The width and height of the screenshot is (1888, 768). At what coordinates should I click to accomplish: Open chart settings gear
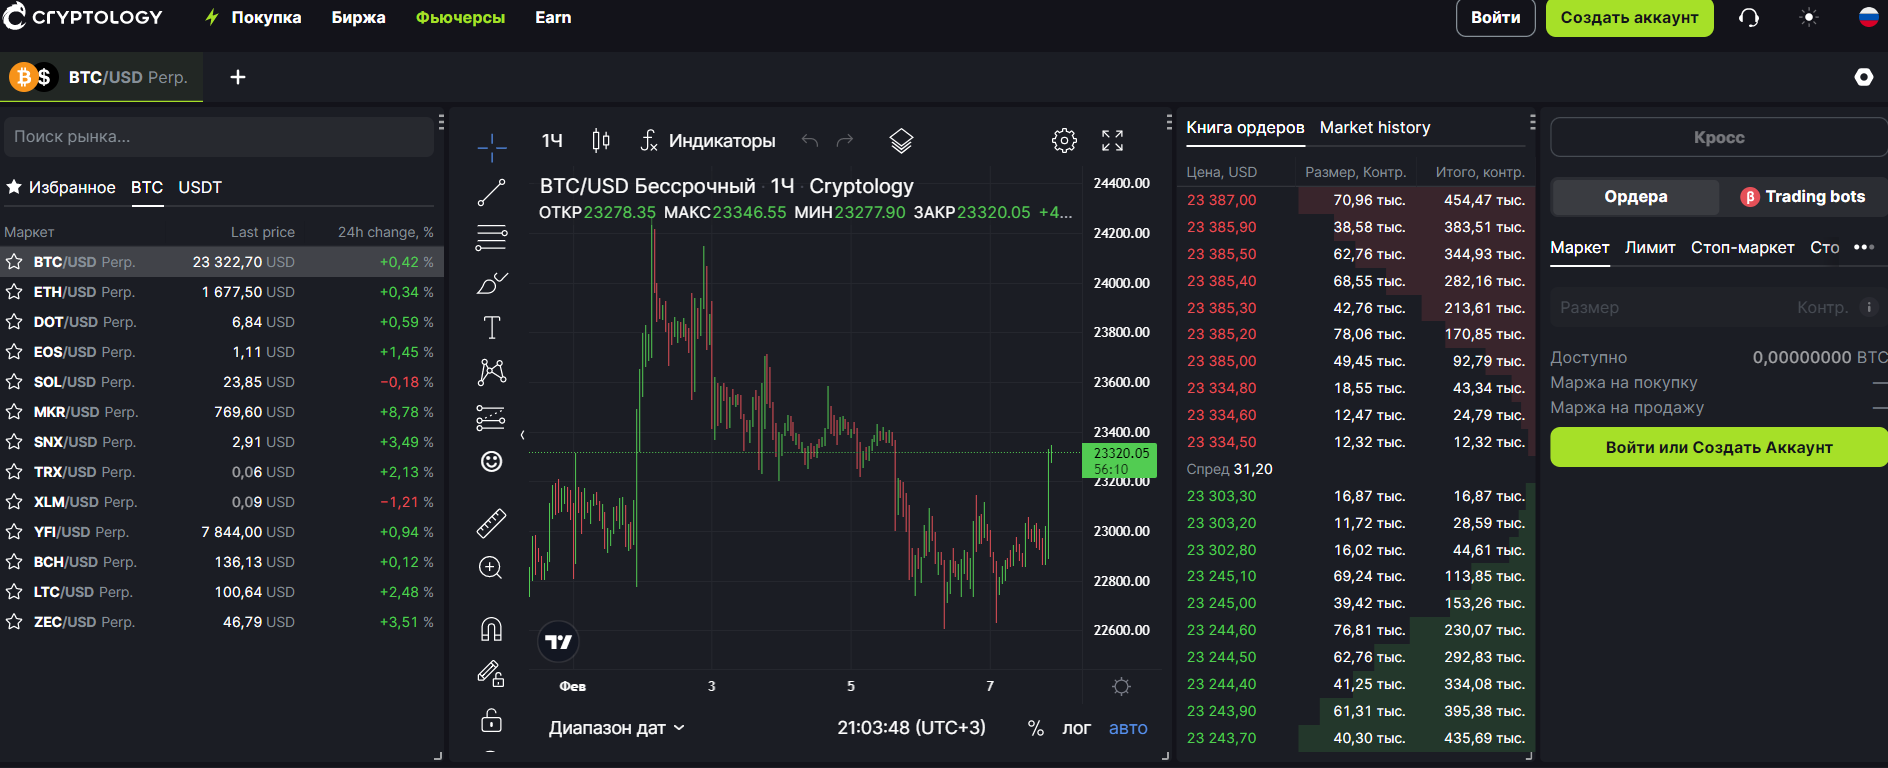coord(1064,141)
